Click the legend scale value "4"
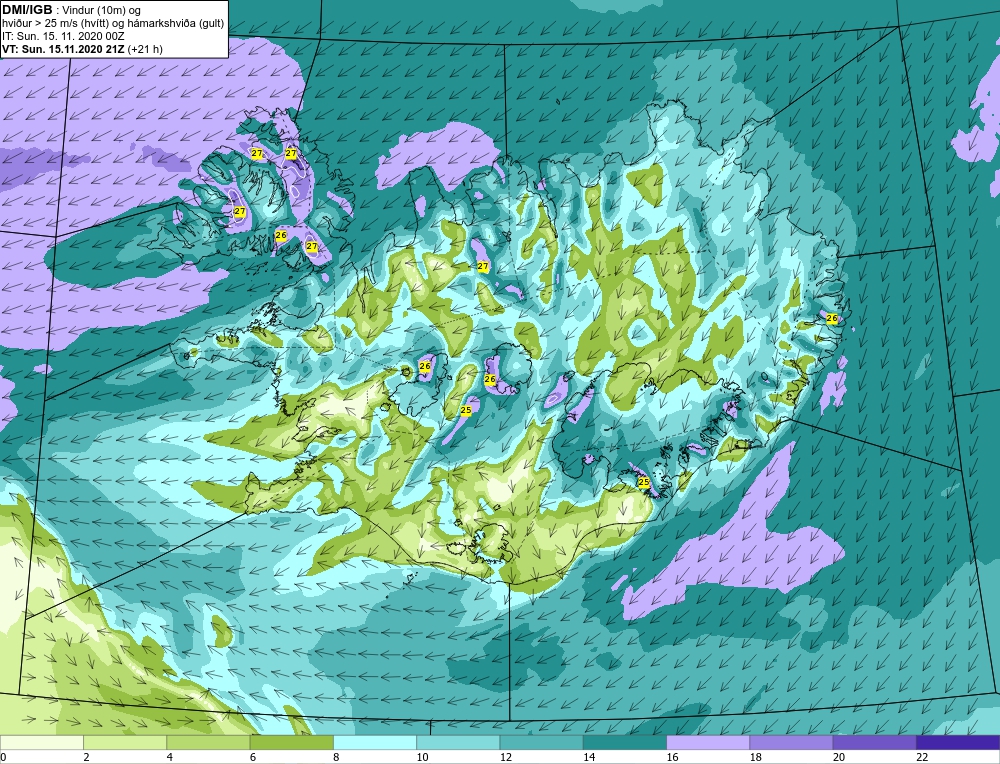 click(170, 757)
